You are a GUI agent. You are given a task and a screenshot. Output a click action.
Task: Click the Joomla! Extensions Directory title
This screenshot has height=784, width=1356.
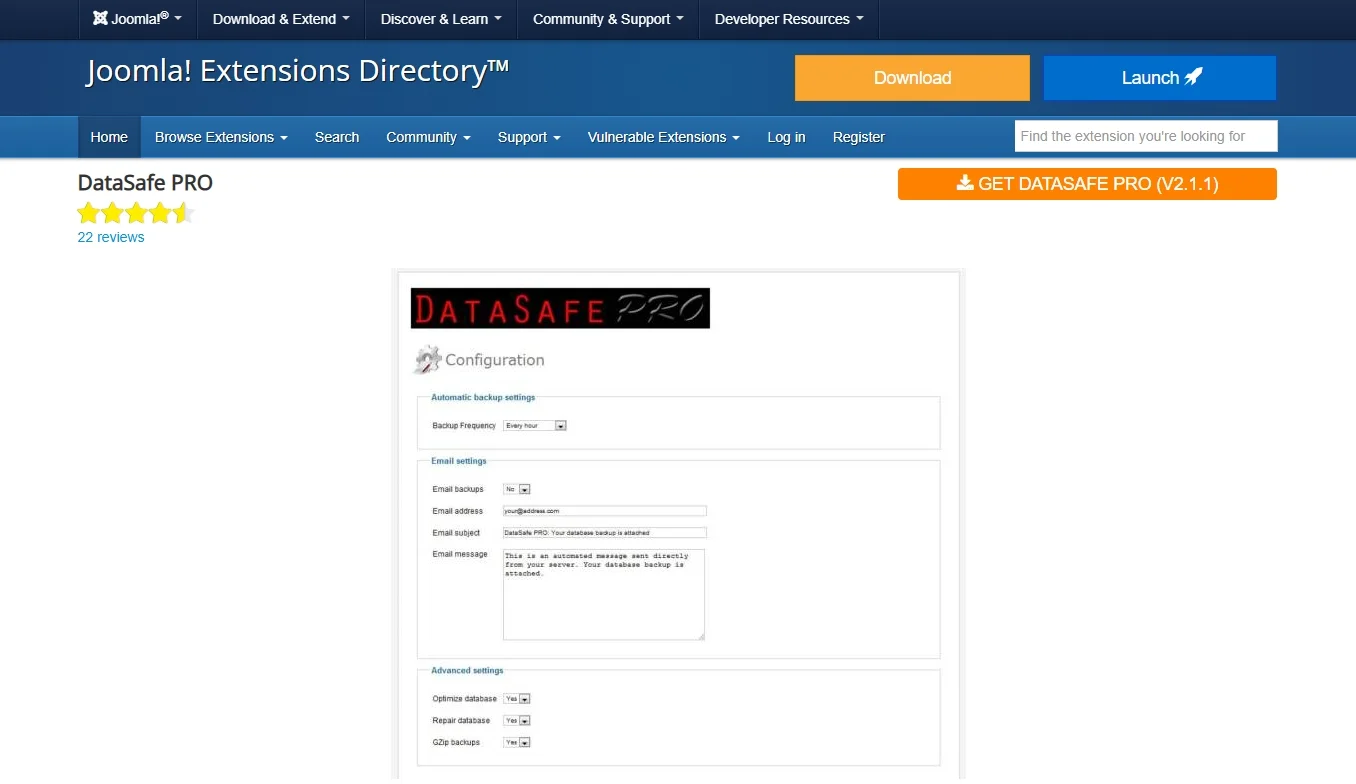(298, 71)
